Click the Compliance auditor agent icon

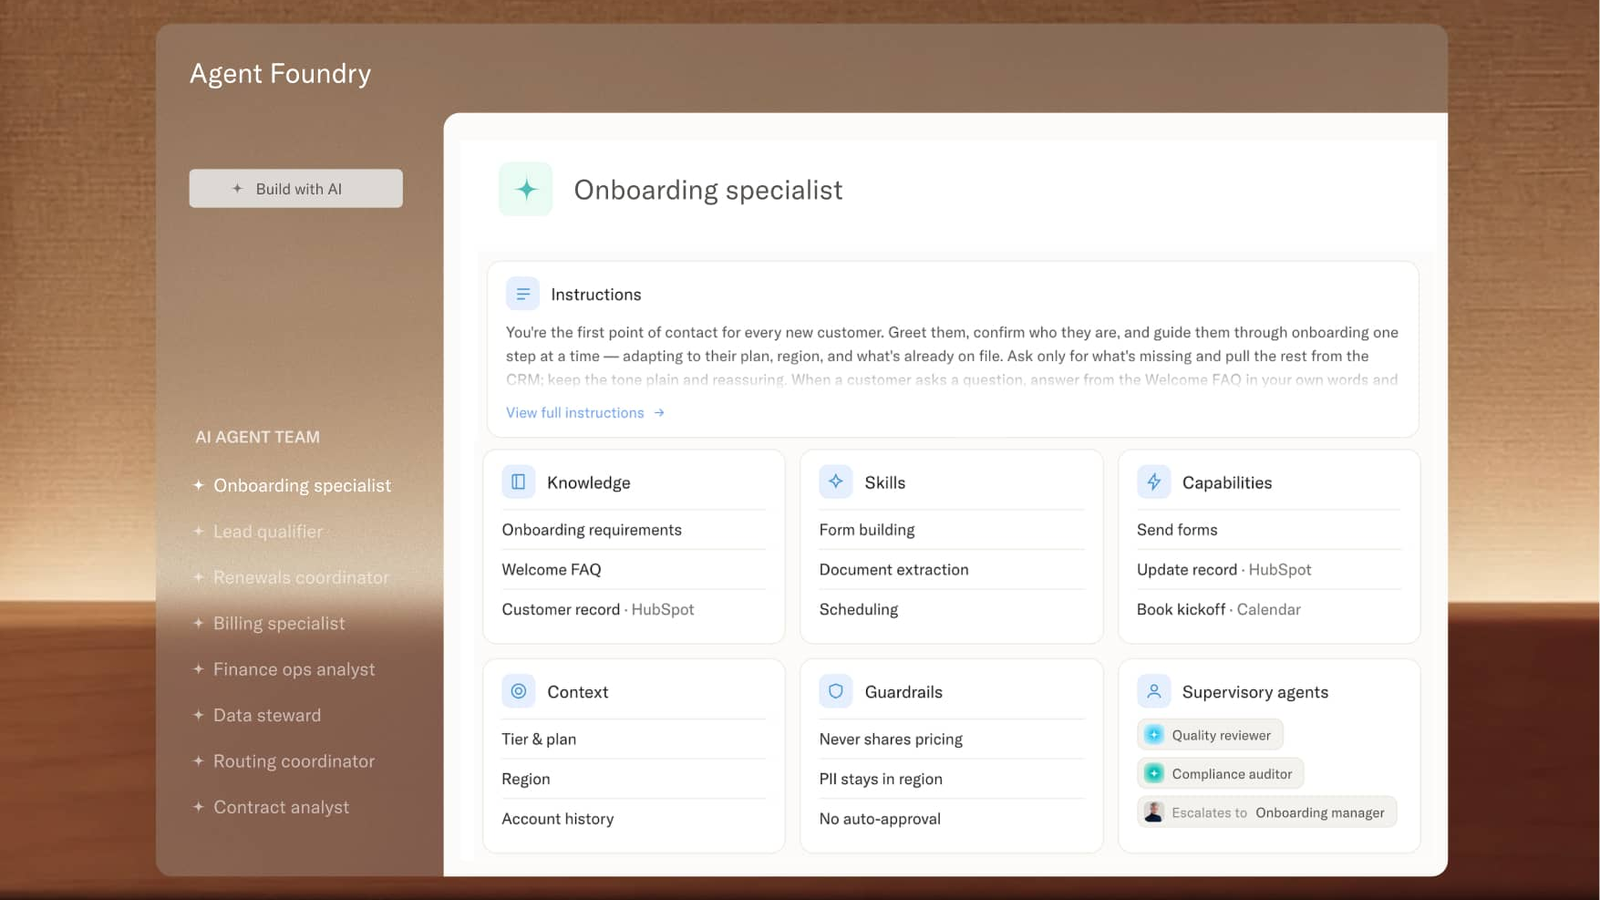1154,774
